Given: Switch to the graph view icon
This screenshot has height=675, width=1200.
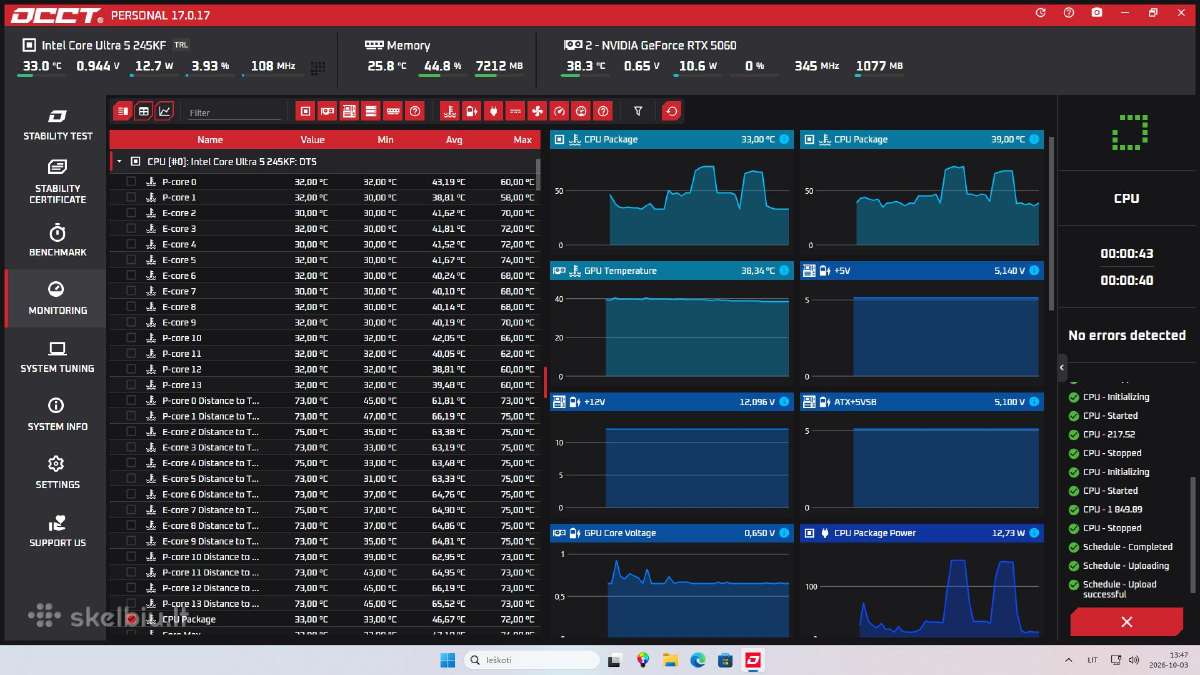Looking at the screenshot, I should [x=165, y=111].
